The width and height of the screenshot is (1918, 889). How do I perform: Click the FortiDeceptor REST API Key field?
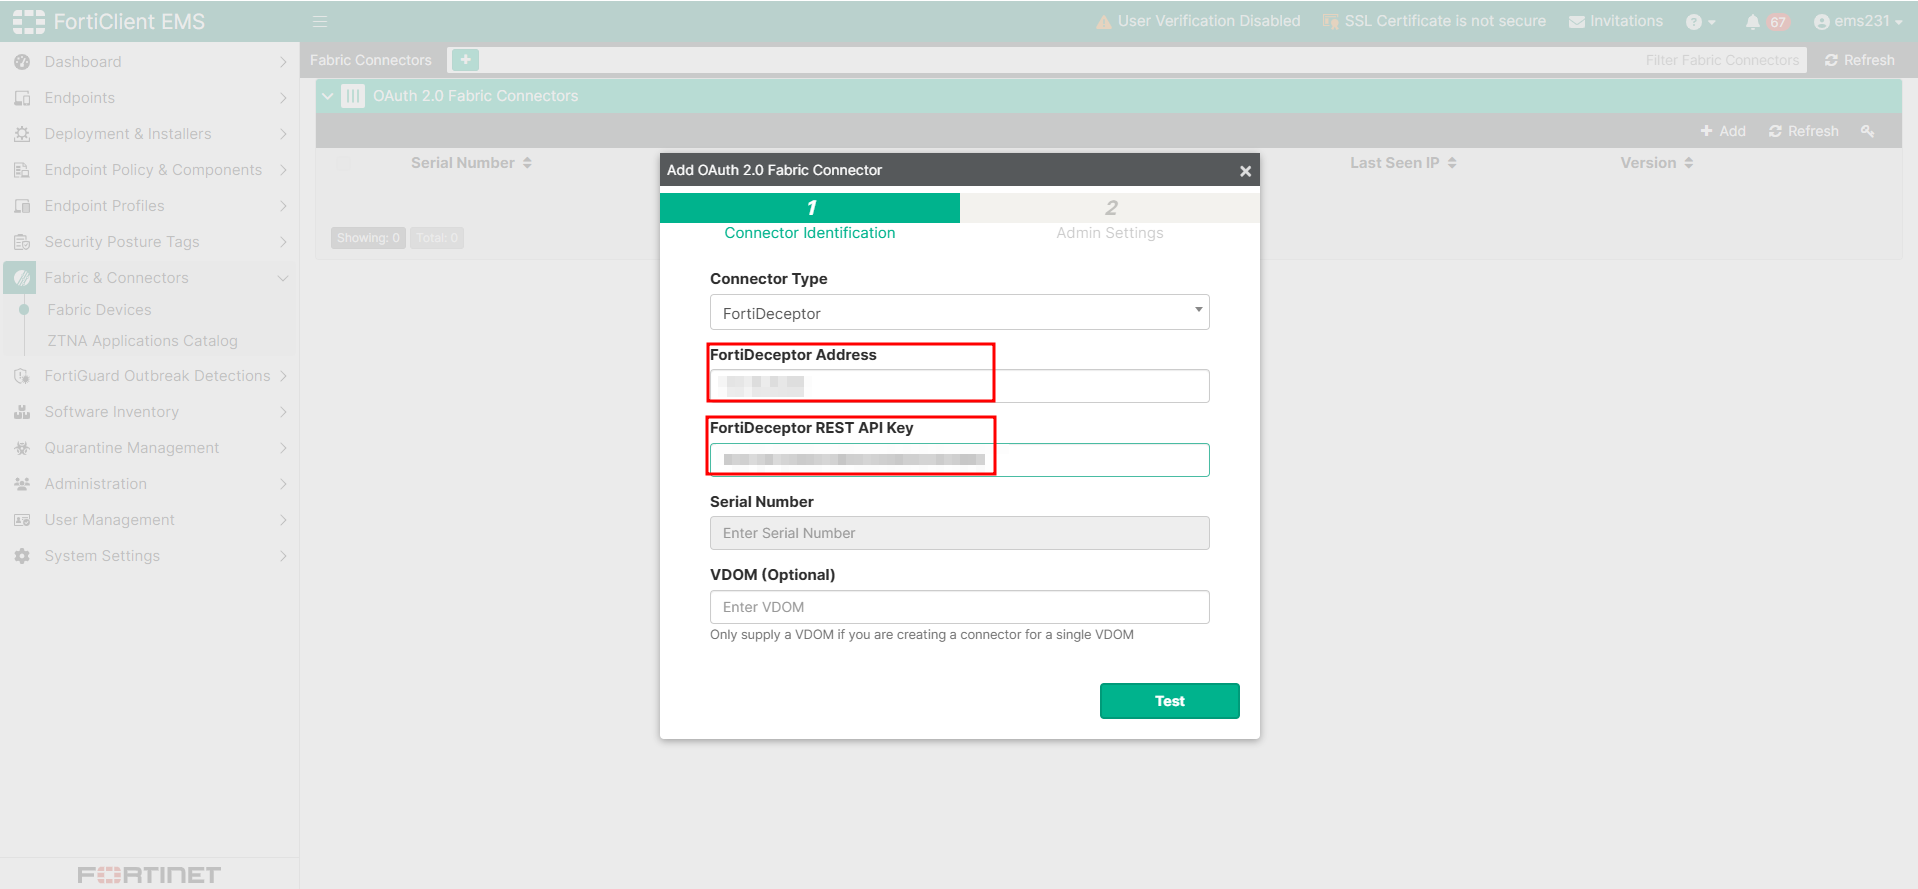coord(959,460)
